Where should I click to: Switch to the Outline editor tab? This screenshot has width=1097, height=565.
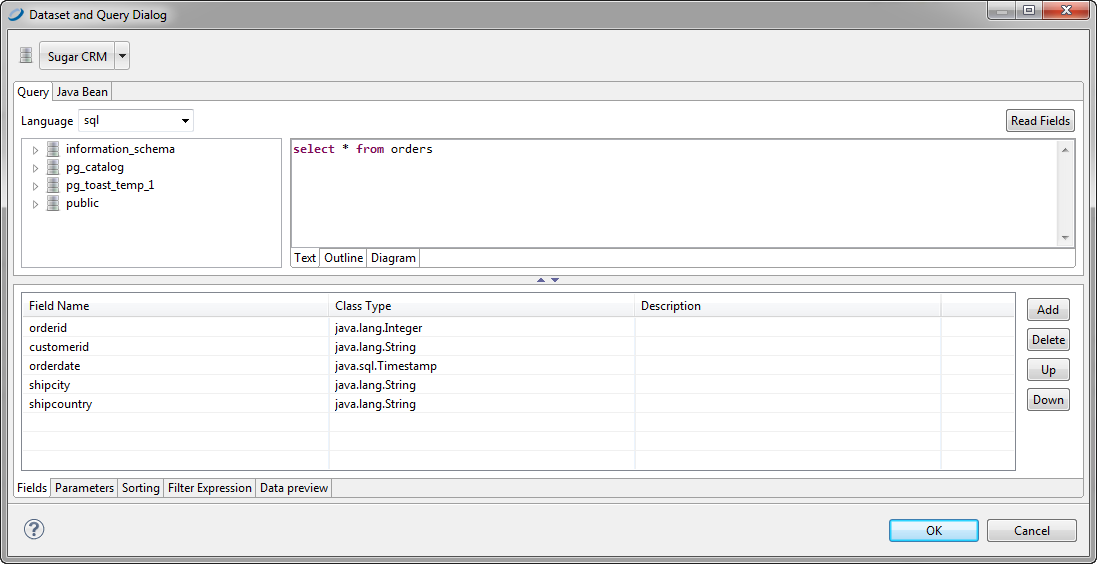pyautogui.click(x=344, y=257)
